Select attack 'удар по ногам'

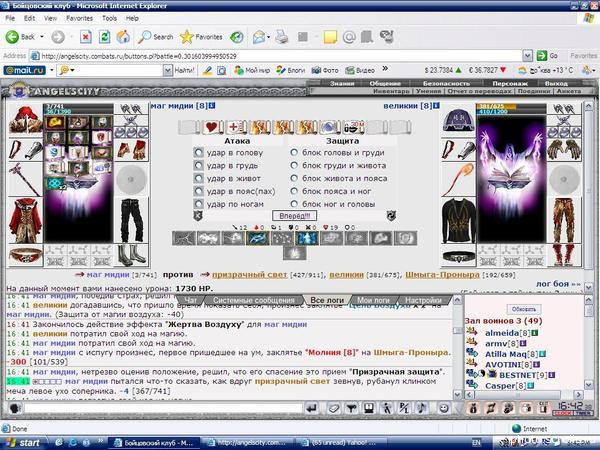tap(198, 204)
